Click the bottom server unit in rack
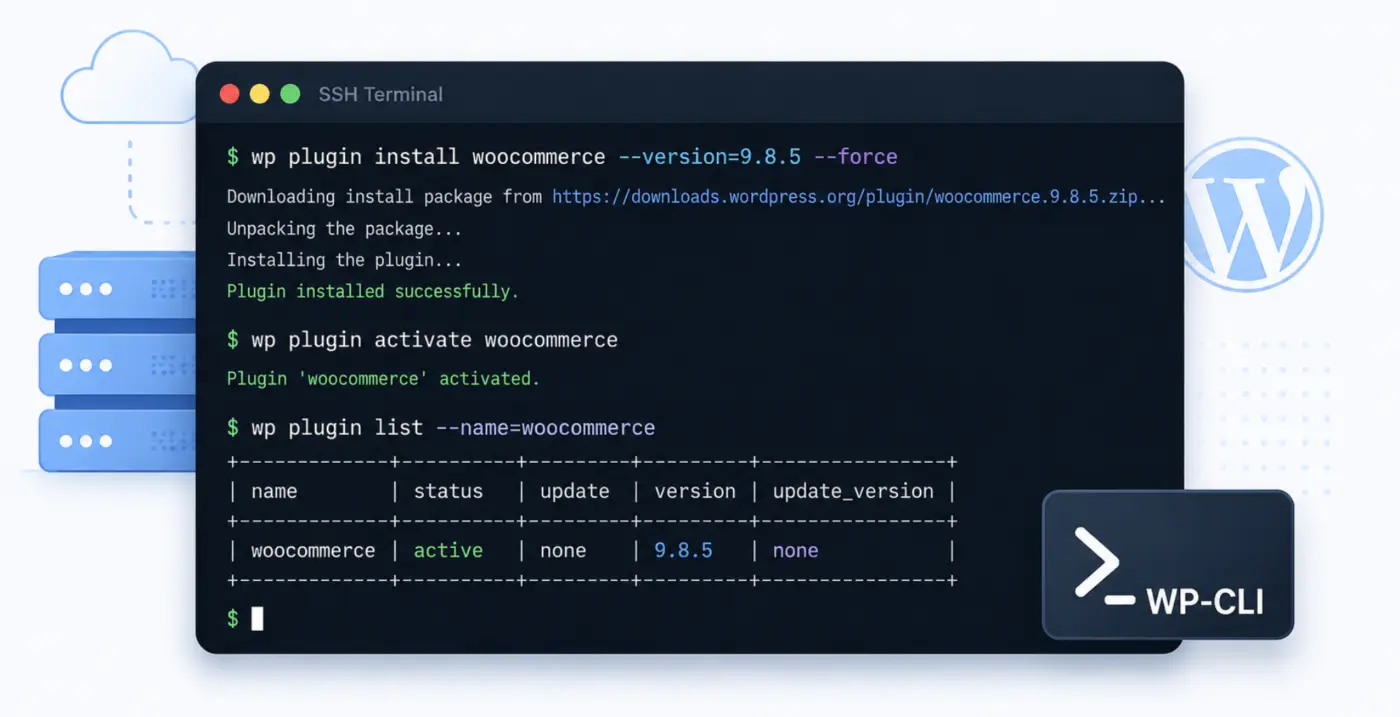The image size is (1400, 717). [118, 440]
